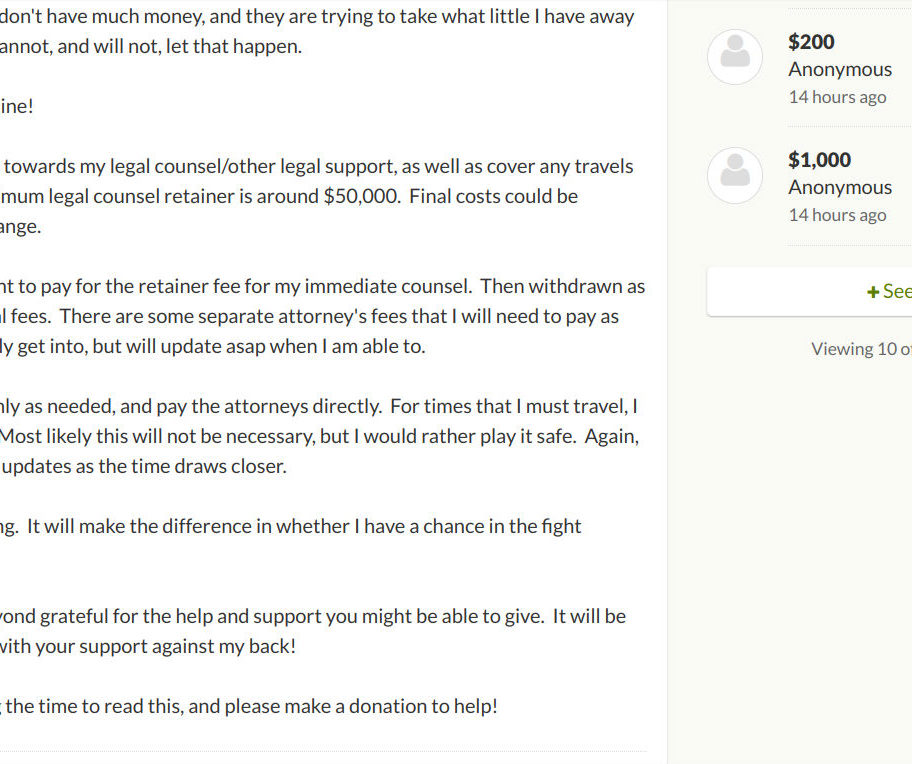Click the $50,000 retainer figure in the story
The width and height of the screenshot is (912, 764).
(x=362, y=197)
